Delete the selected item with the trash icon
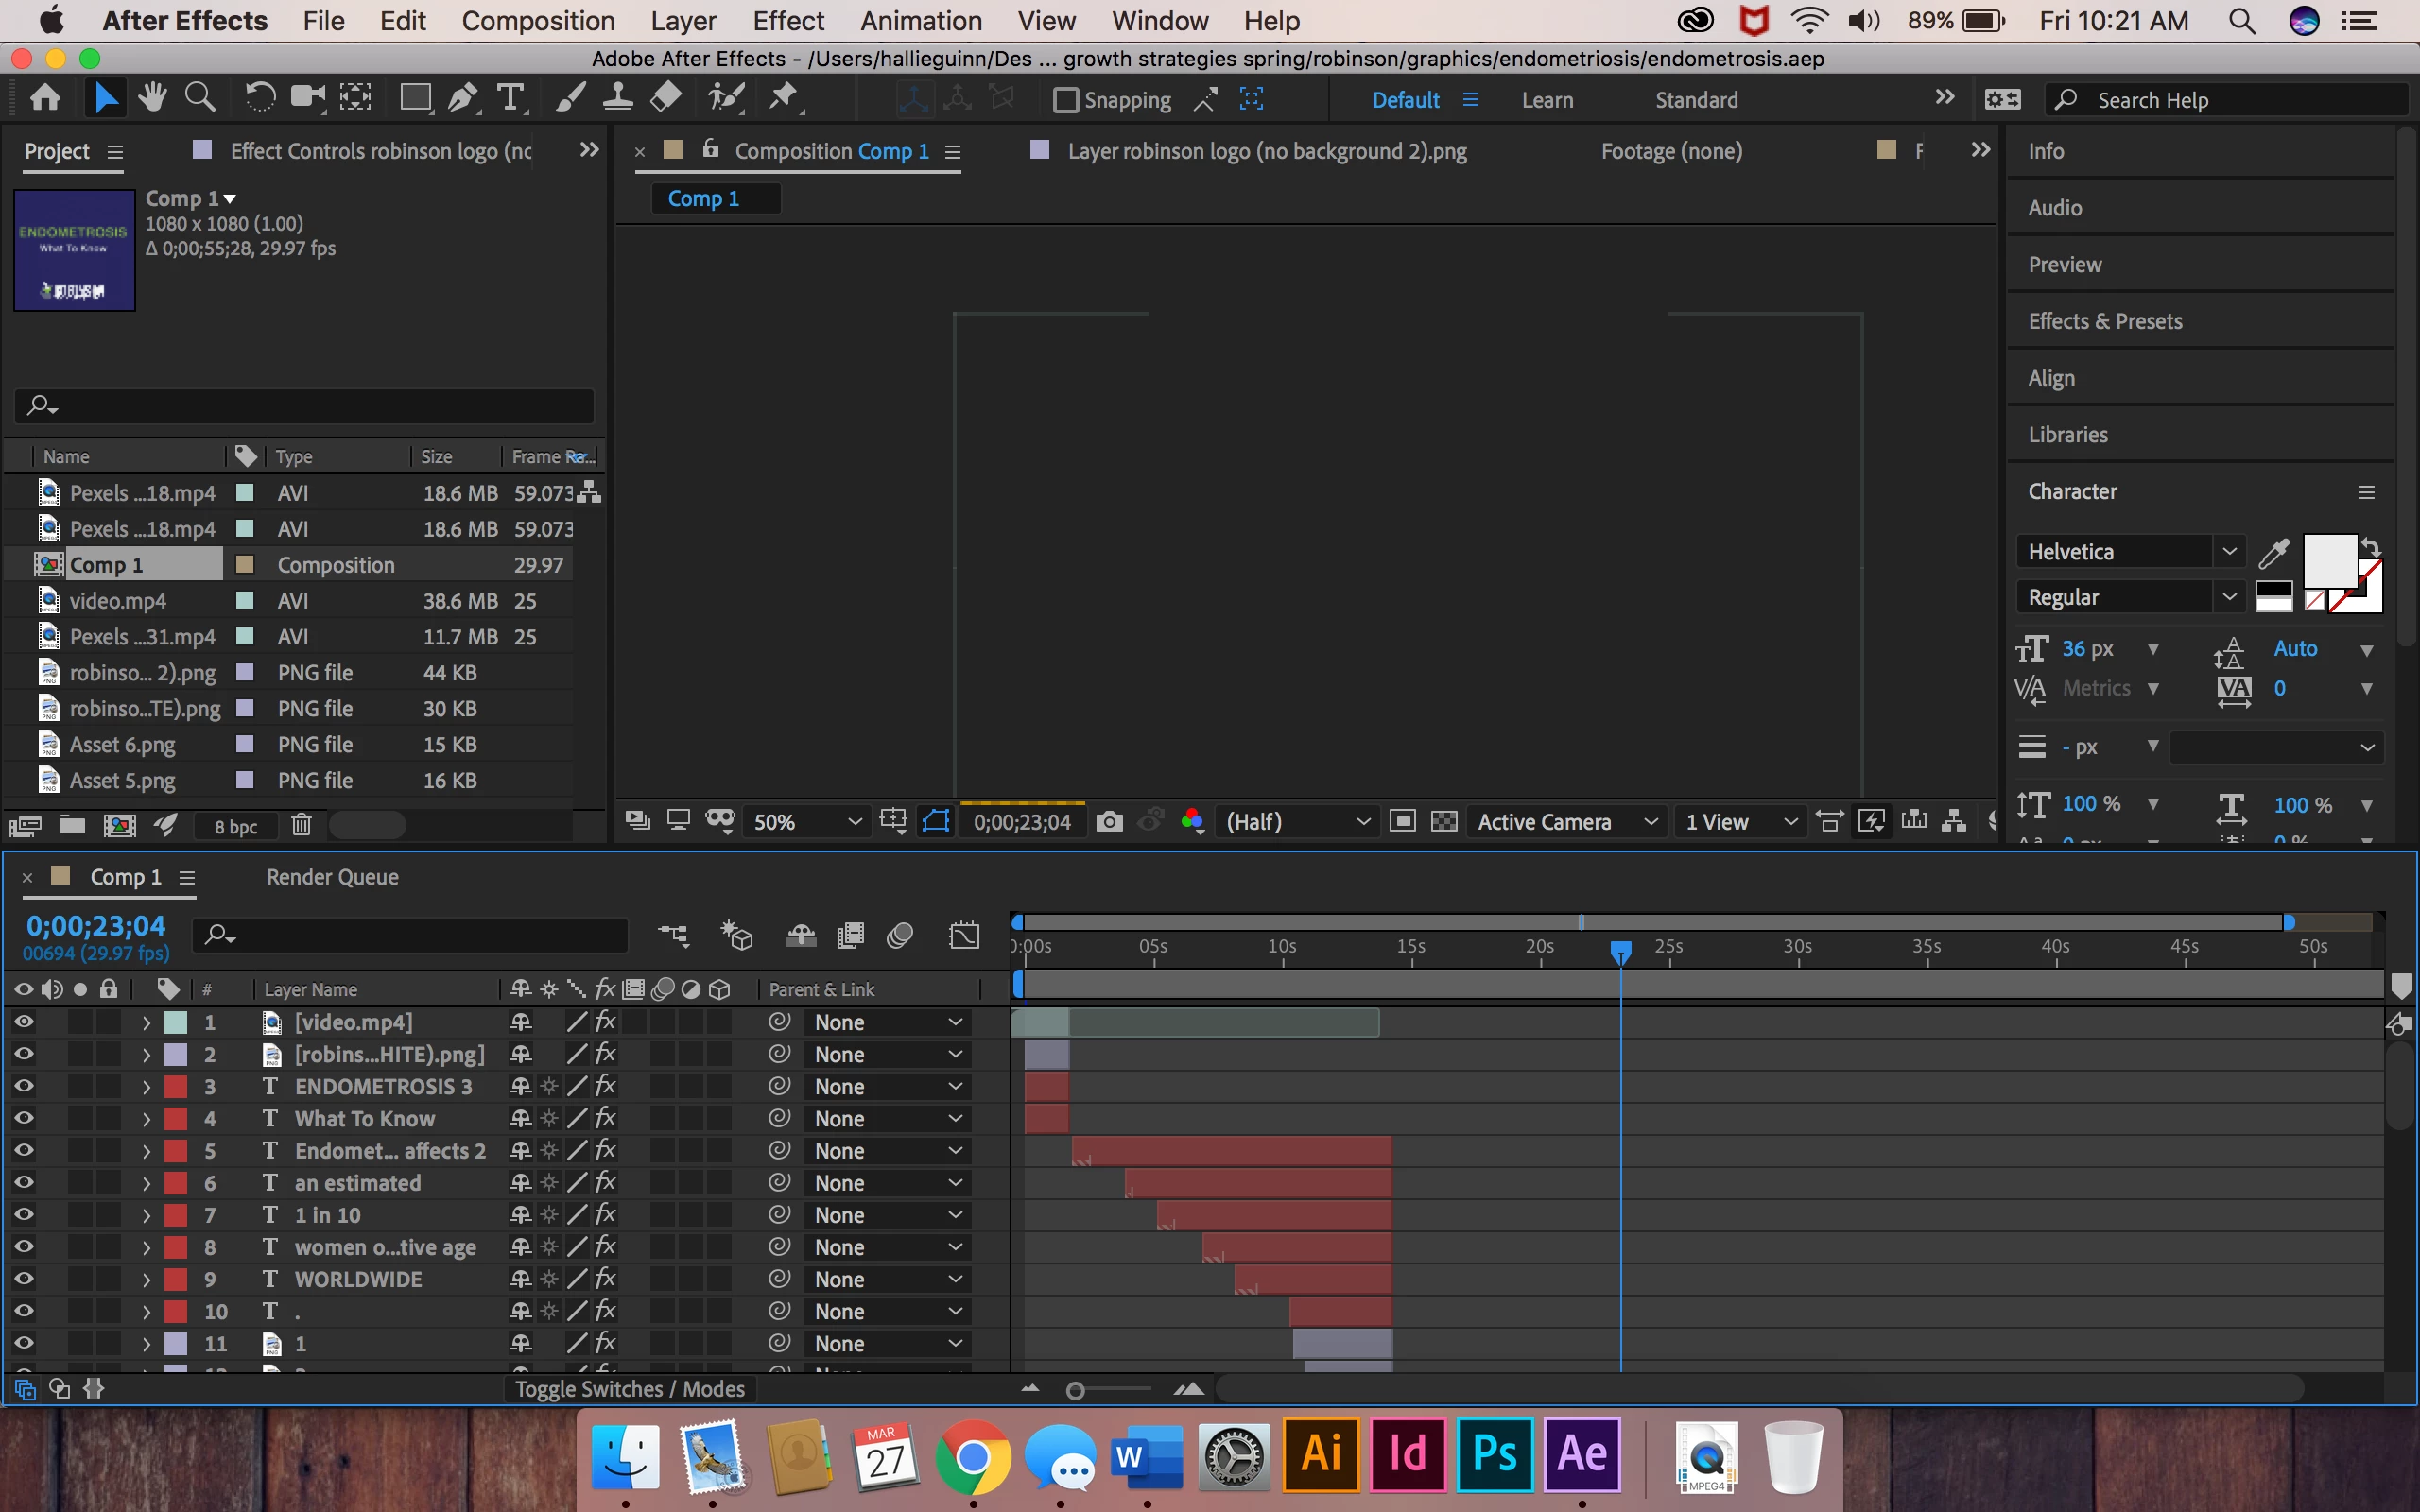 [x=301, y=825]
